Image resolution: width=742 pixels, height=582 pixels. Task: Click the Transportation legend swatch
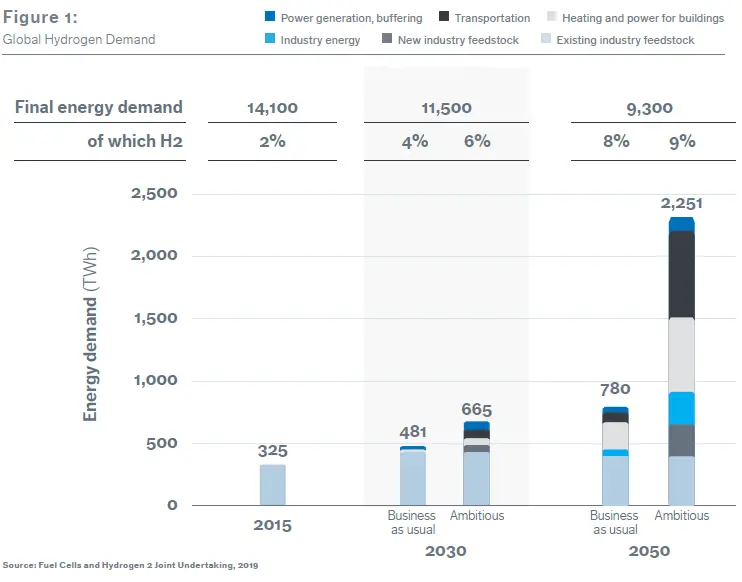pyautogui.click(x=443, y=18)
